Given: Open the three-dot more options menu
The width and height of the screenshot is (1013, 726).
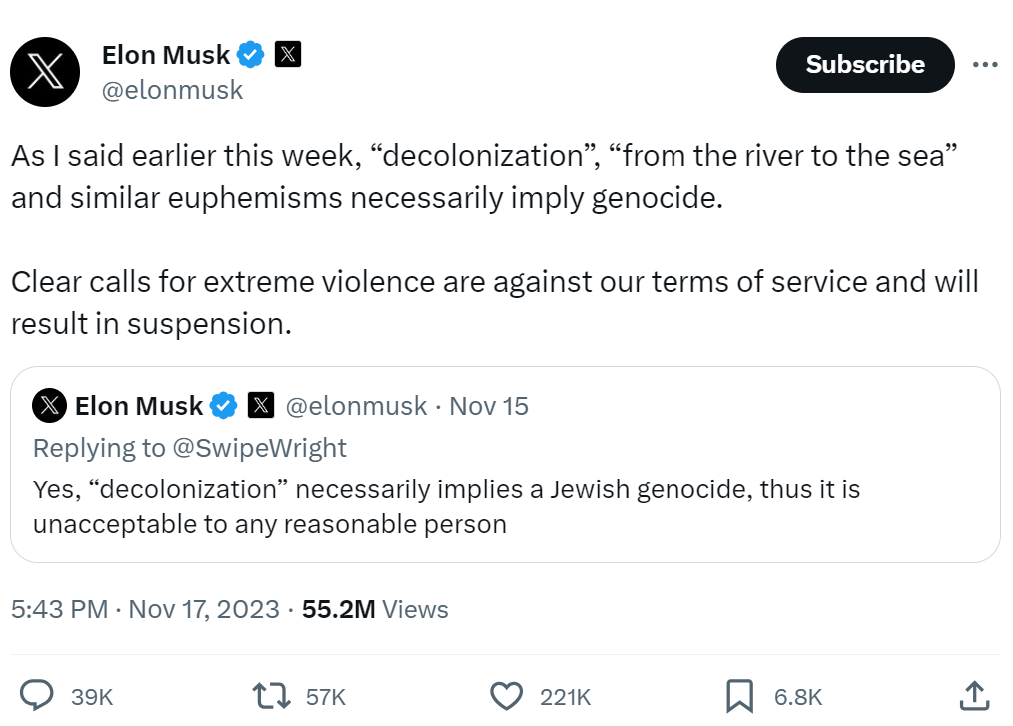Looking at the screenshot, I should coord(985,65).
